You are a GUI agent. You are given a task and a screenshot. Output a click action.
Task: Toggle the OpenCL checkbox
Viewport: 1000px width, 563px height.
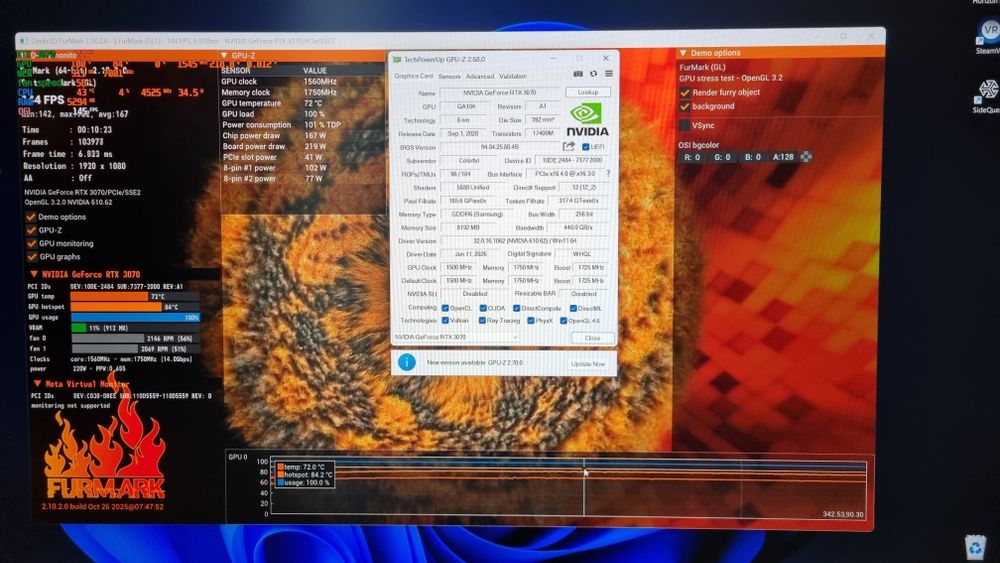[445, 309]
